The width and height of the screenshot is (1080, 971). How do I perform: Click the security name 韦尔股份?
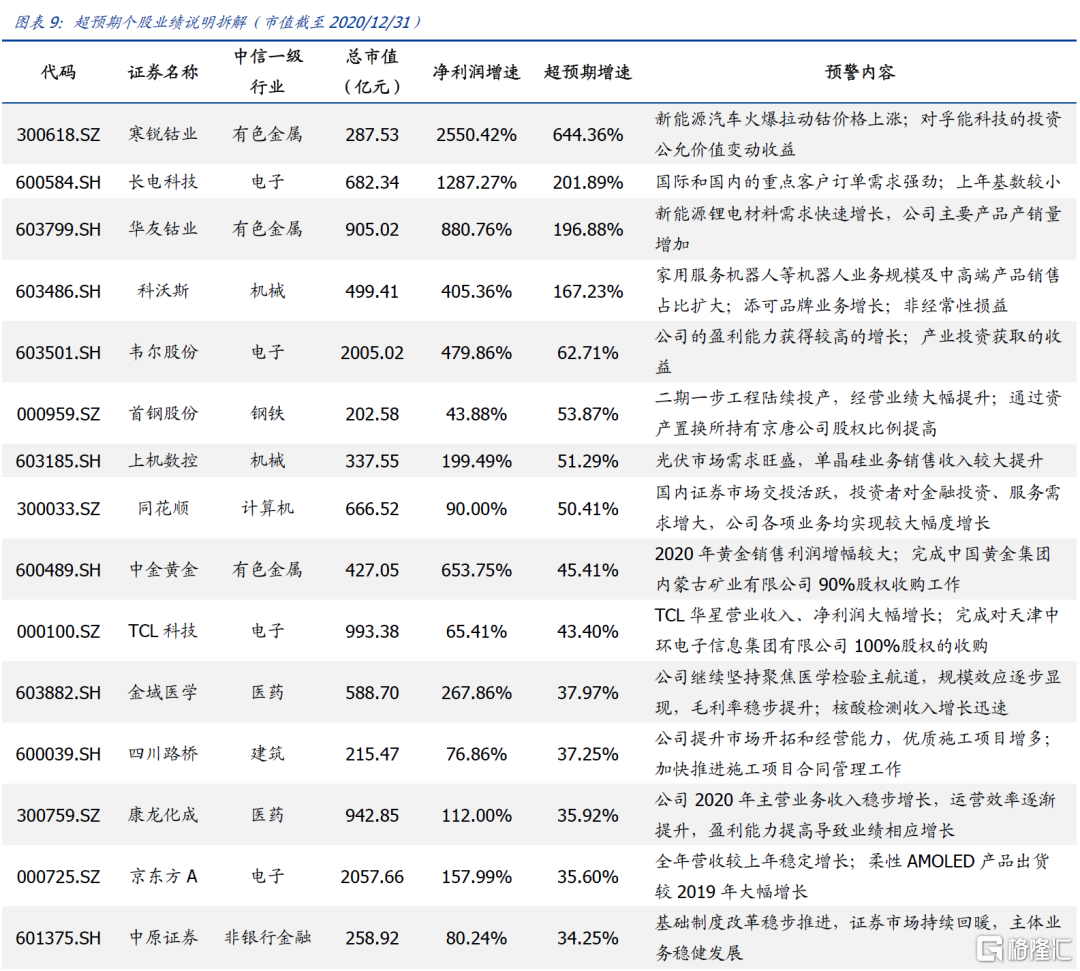(x=163, y=352)
